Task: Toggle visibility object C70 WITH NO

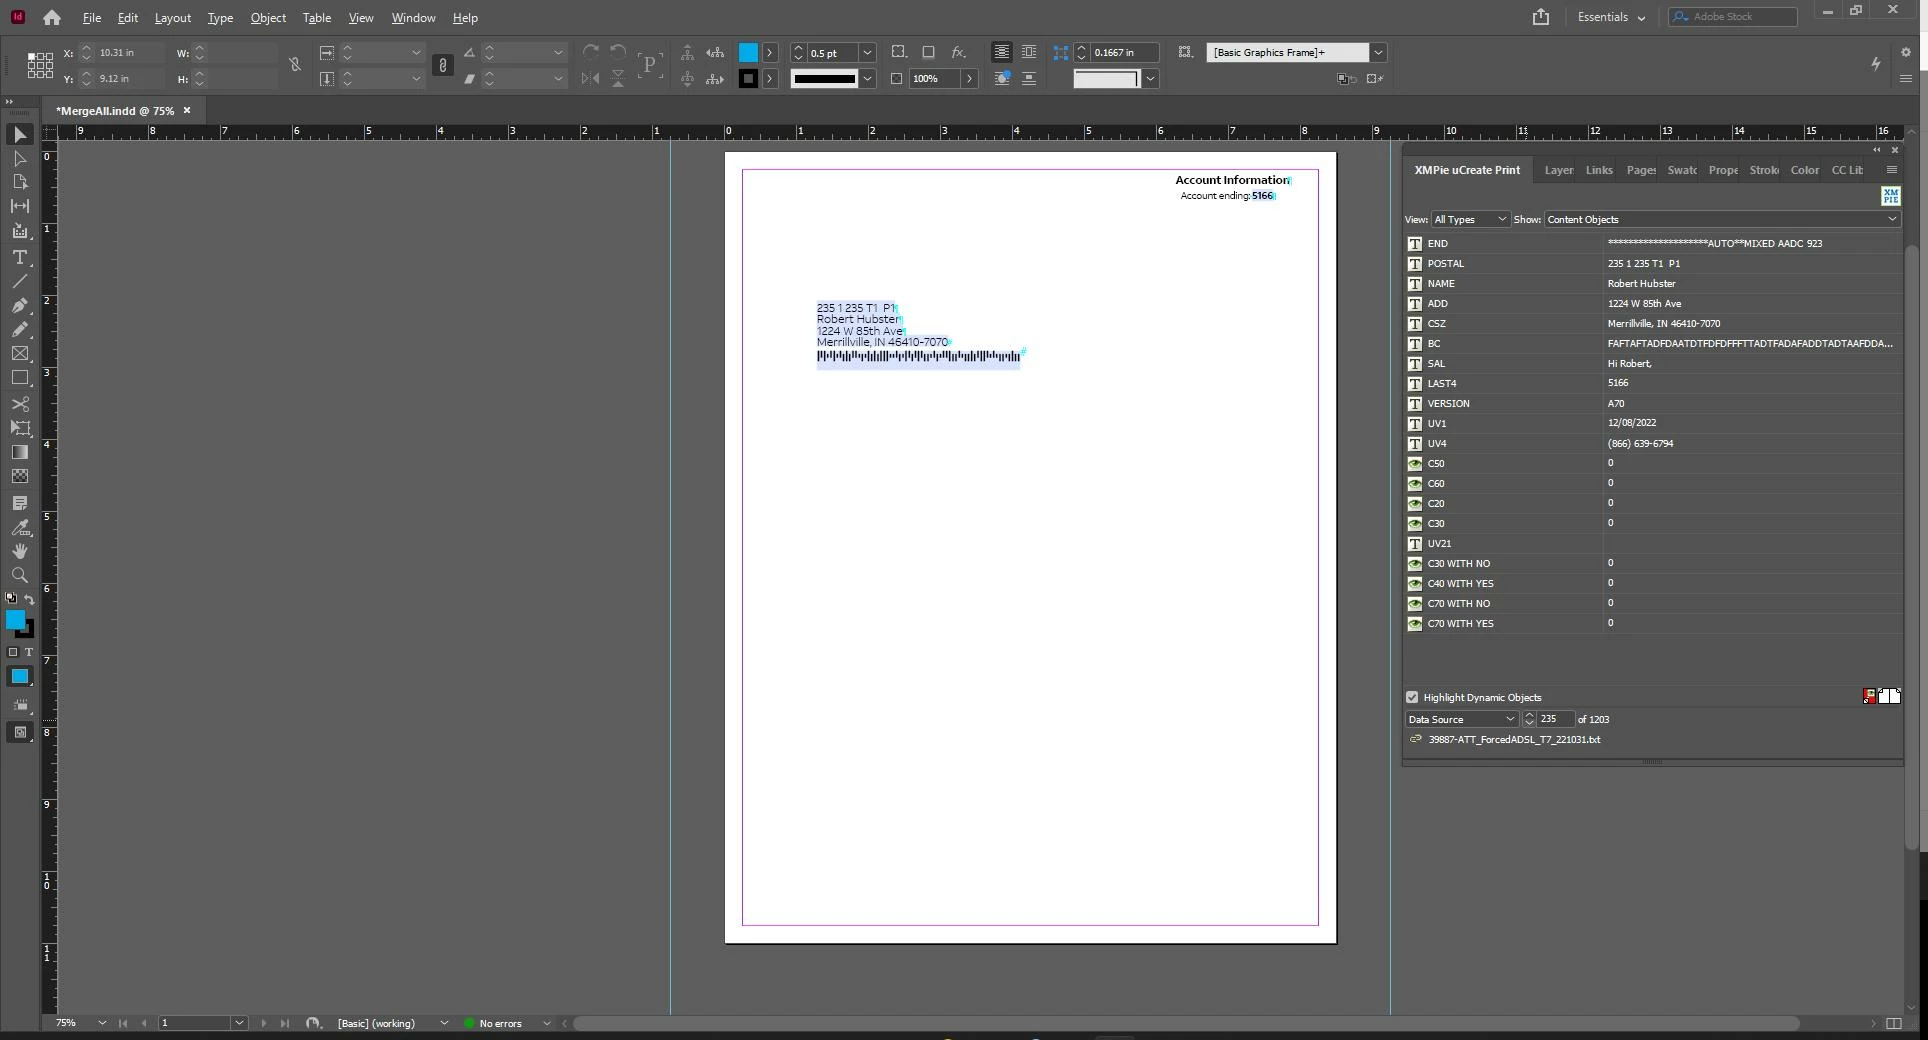Action: tap(1414, 604)
